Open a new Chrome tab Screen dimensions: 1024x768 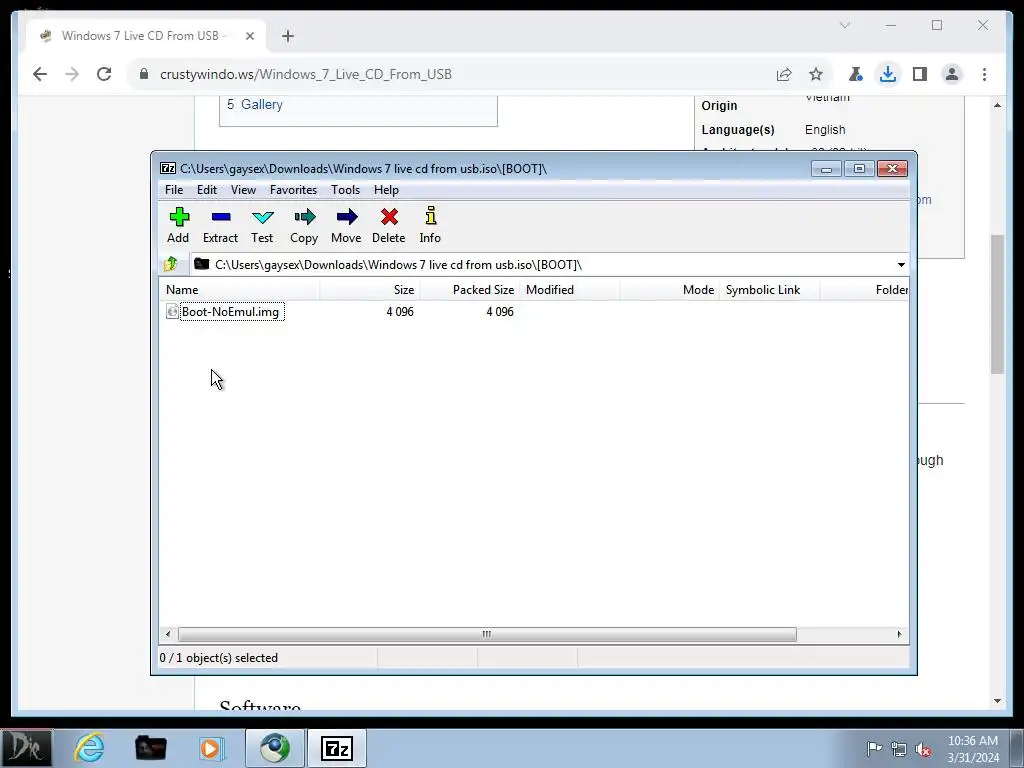288,36
